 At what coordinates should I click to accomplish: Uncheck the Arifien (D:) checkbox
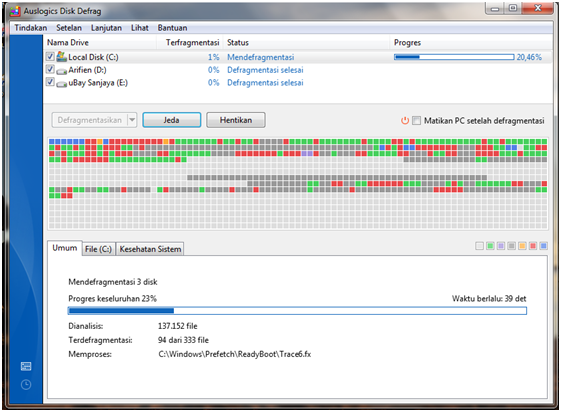click(x=50, y=69)
